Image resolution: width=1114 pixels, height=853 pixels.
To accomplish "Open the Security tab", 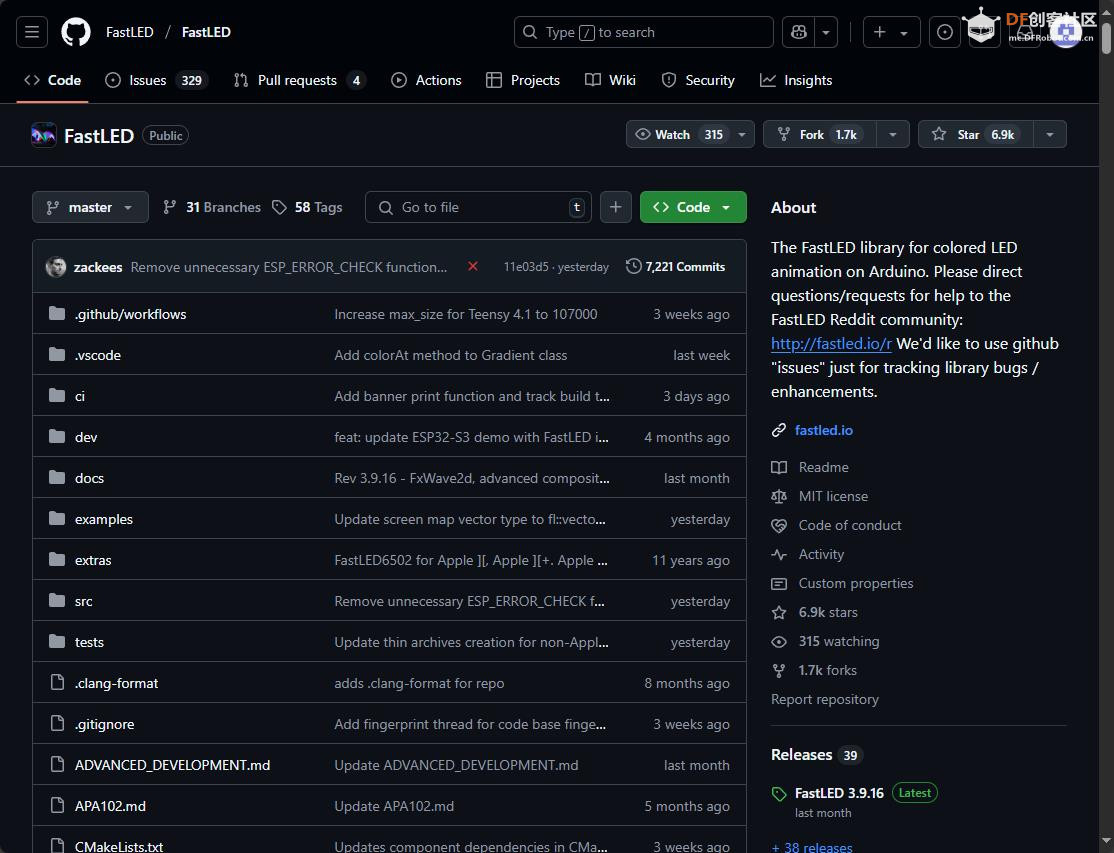I will (x=698, y=80).
